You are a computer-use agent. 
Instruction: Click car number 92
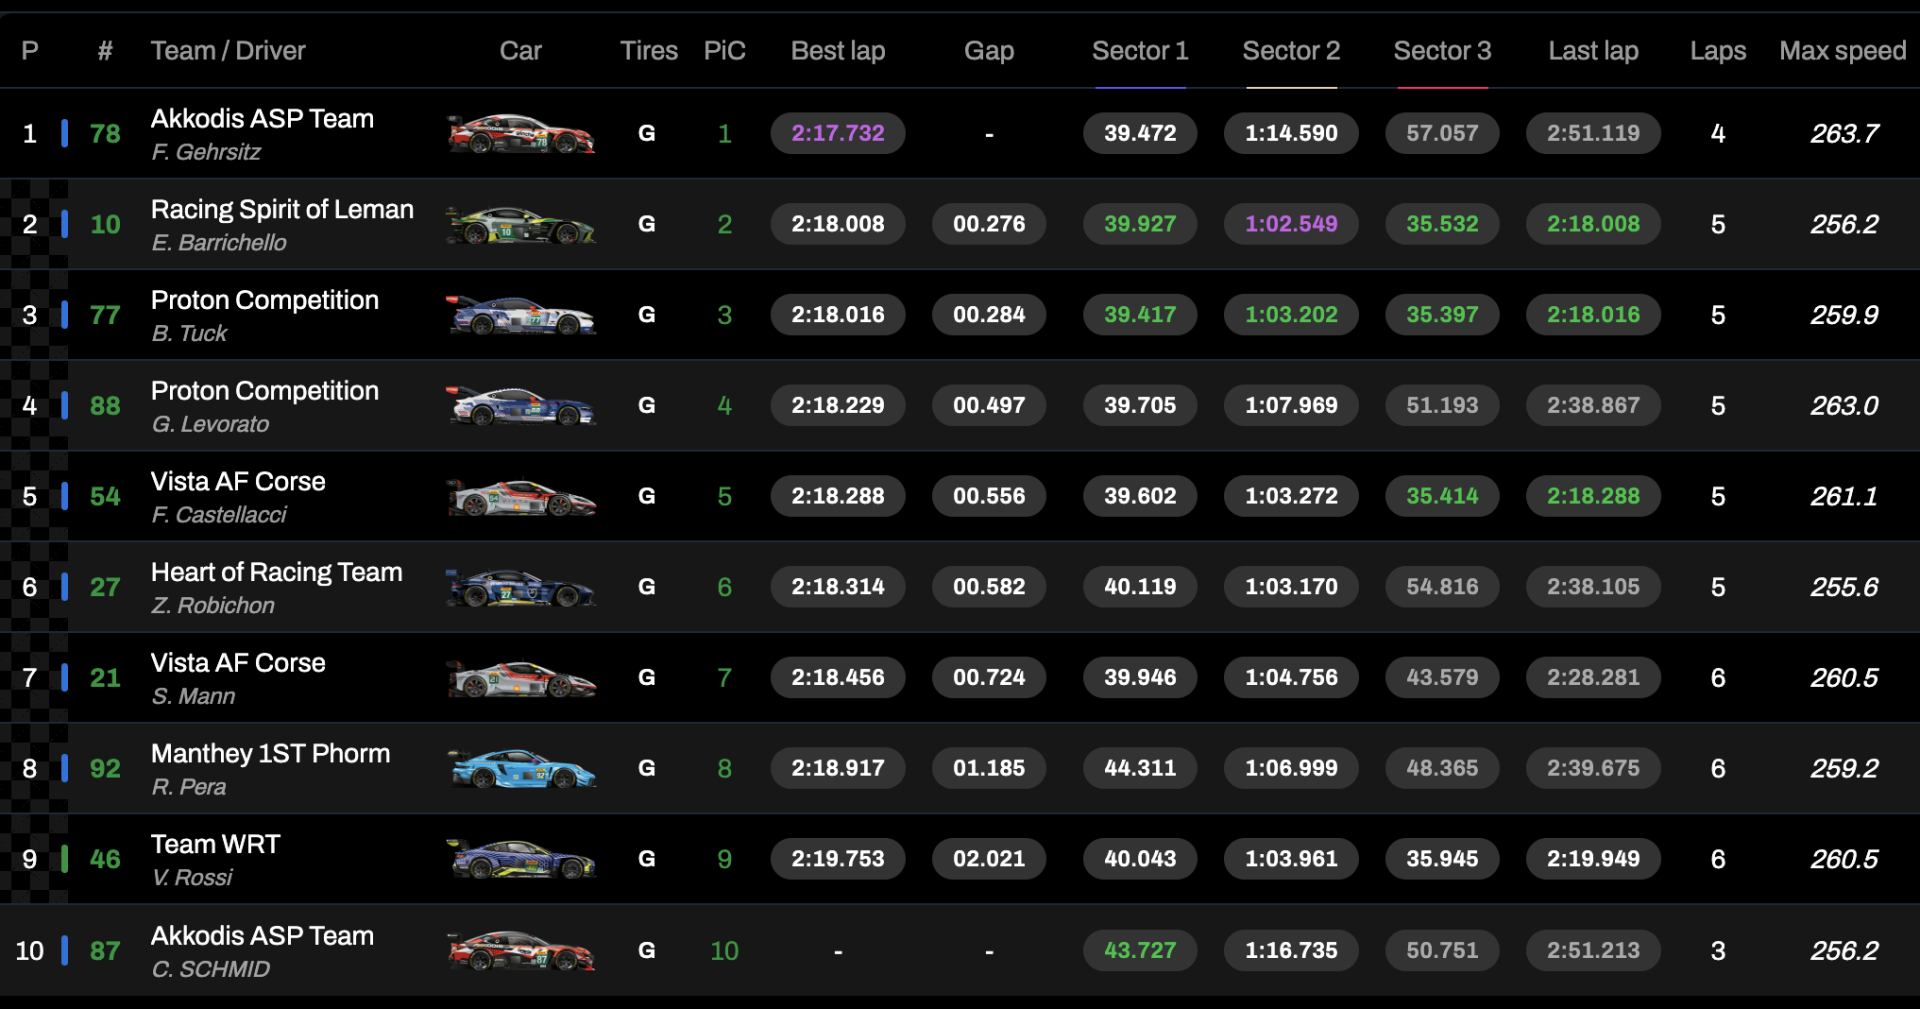coord(105,769)
